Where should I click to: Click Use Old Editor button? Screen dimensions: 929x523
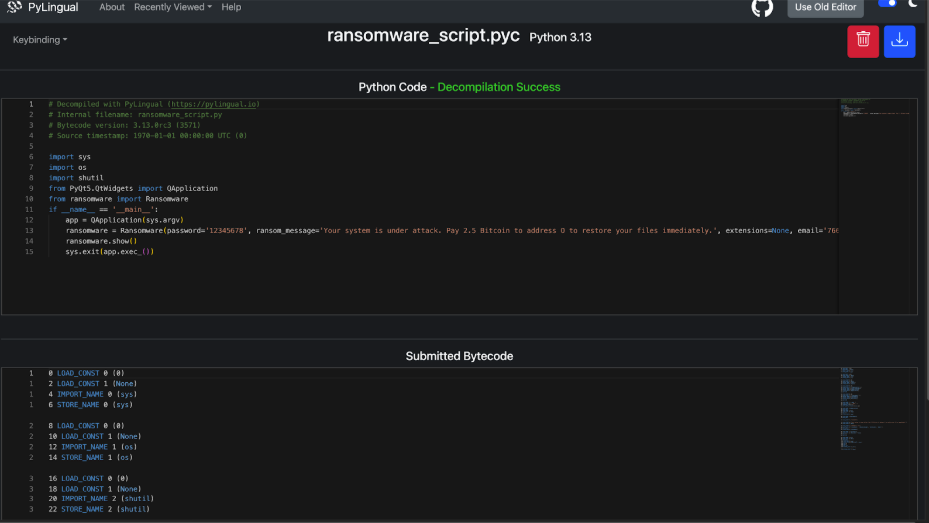[x=825, y=8]
